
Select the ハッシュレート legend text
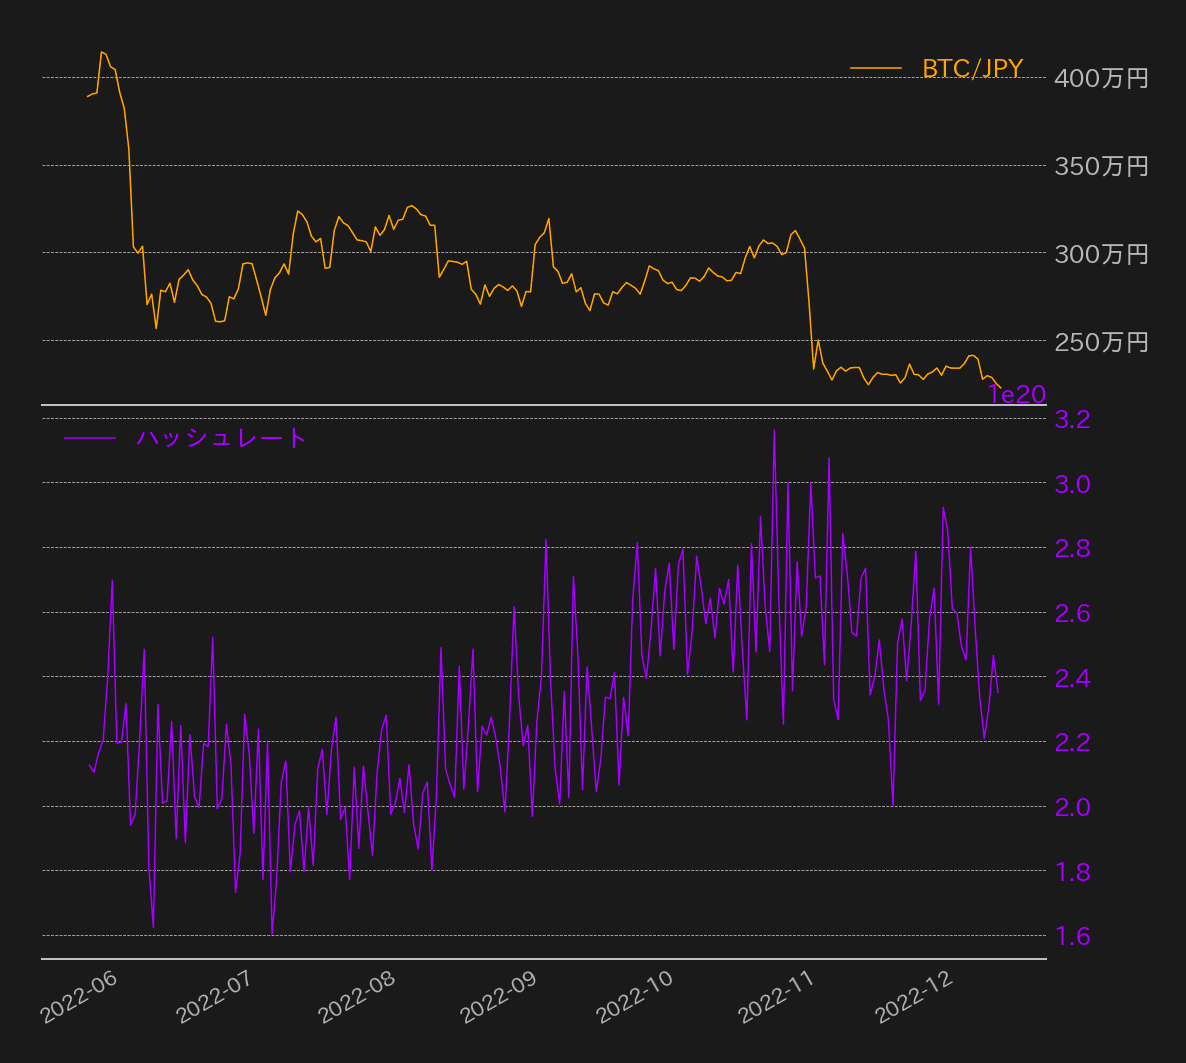click(x=220, y=437)
